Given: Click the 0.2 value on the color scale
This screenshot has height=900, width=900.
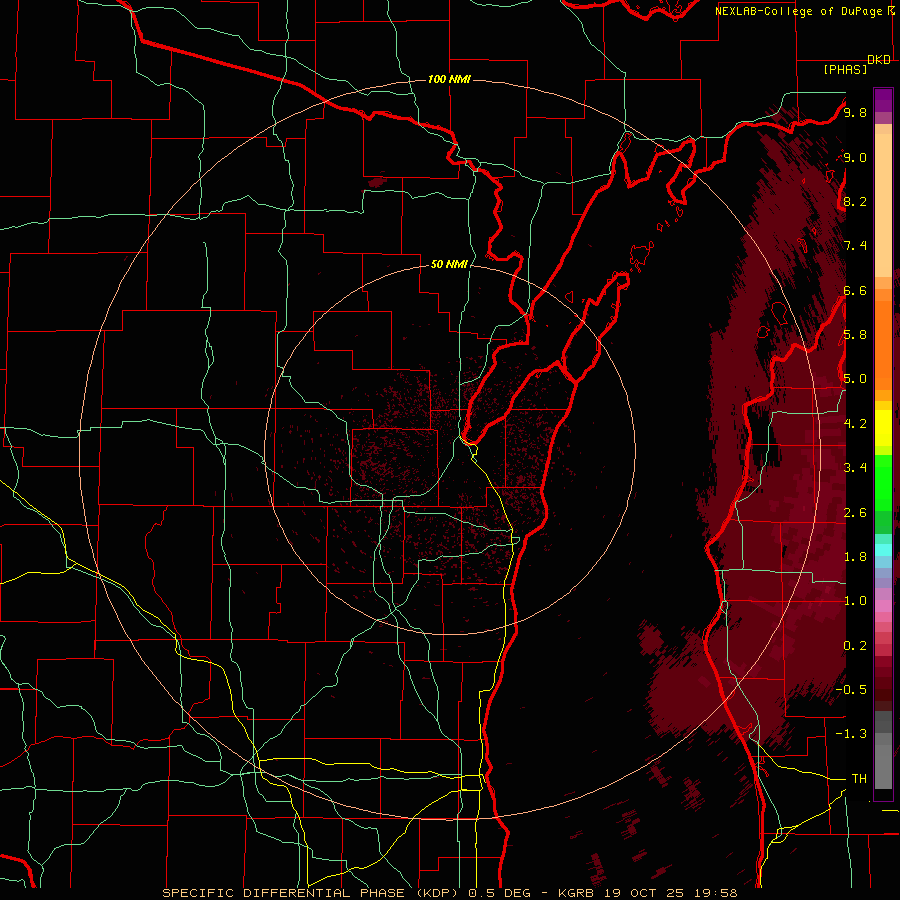Looking at the screenshot, I should 855,646.
